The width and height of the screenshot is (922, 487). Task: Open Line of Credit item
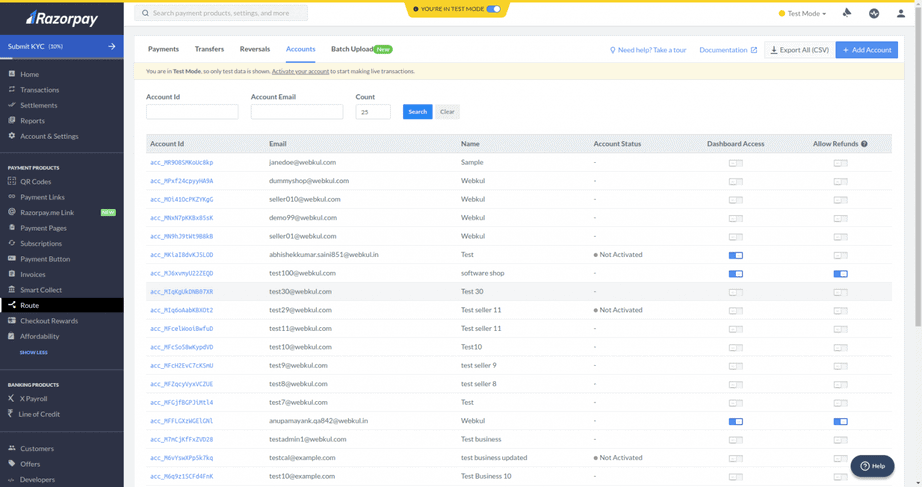[39, 414]
